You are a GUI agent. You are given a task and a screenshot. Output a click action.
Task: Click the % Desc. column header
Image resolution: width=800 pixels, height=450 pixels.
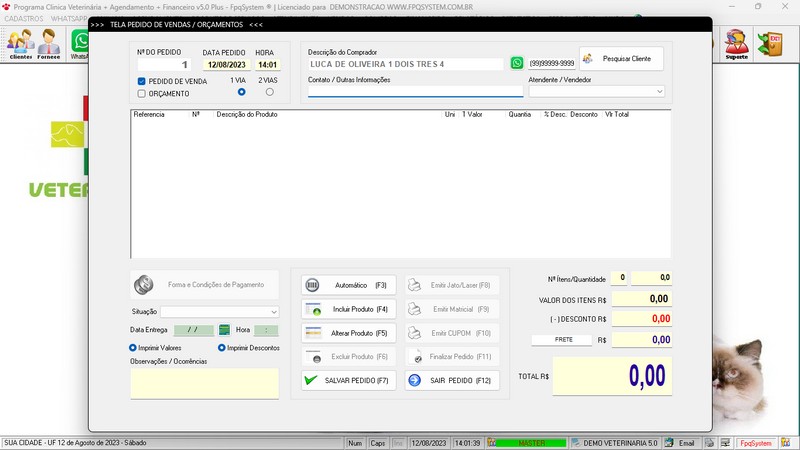pyautogui.click(x=555, y=114)
